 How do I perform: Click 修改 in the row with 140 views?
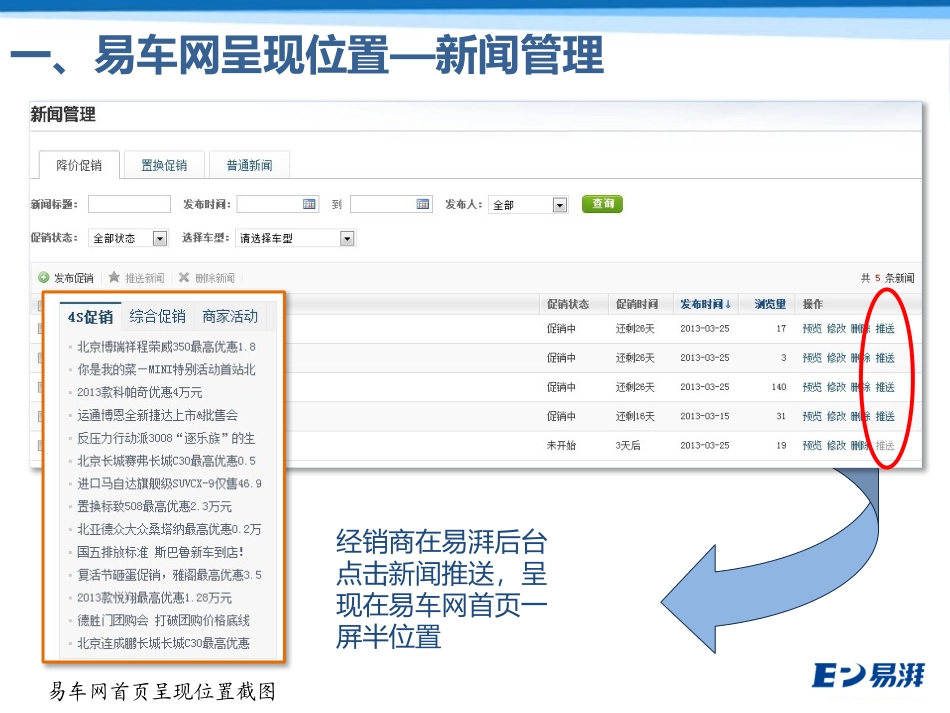tap(836, 386)
